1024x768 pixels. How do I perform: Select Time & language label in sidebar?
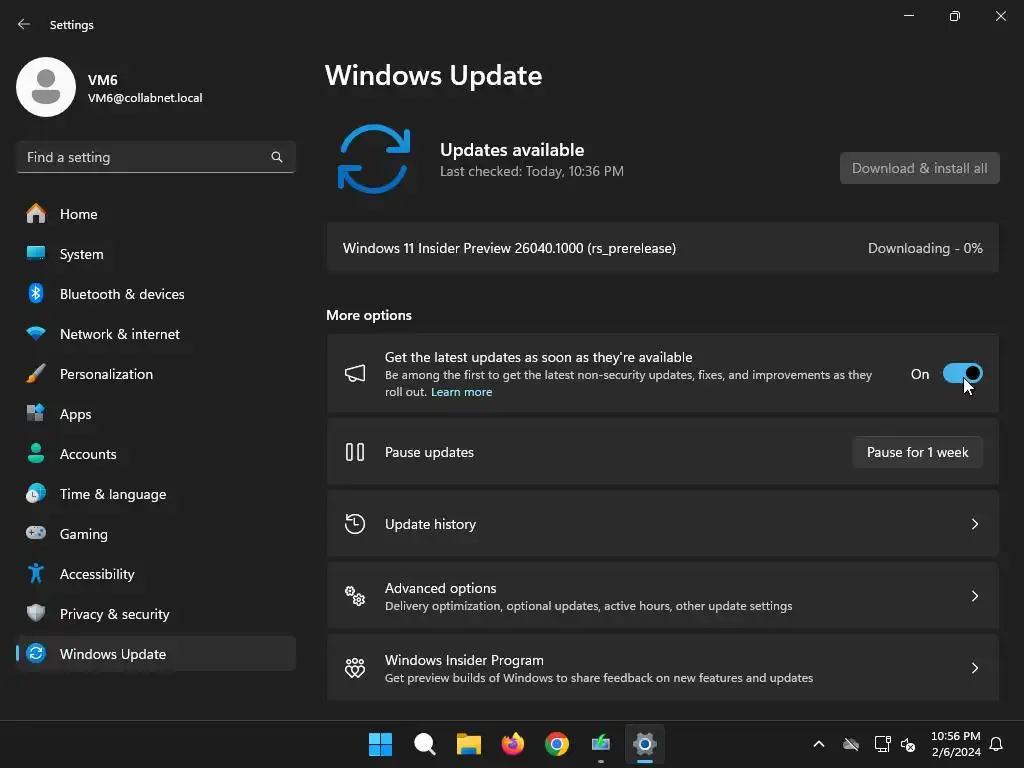(113, 494)
